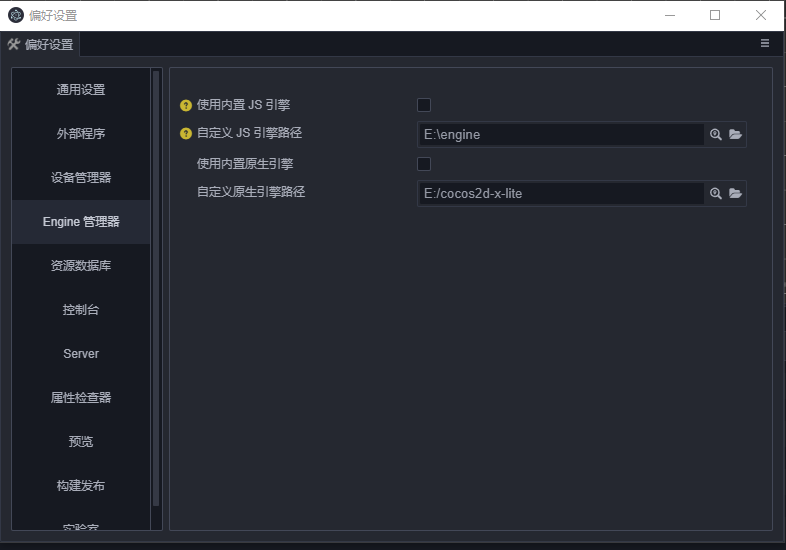Click magnifier icon beside cocos2d-x-lite path
Screen dimensions: 786x550
pyautogui.click(x=716, y=194)
